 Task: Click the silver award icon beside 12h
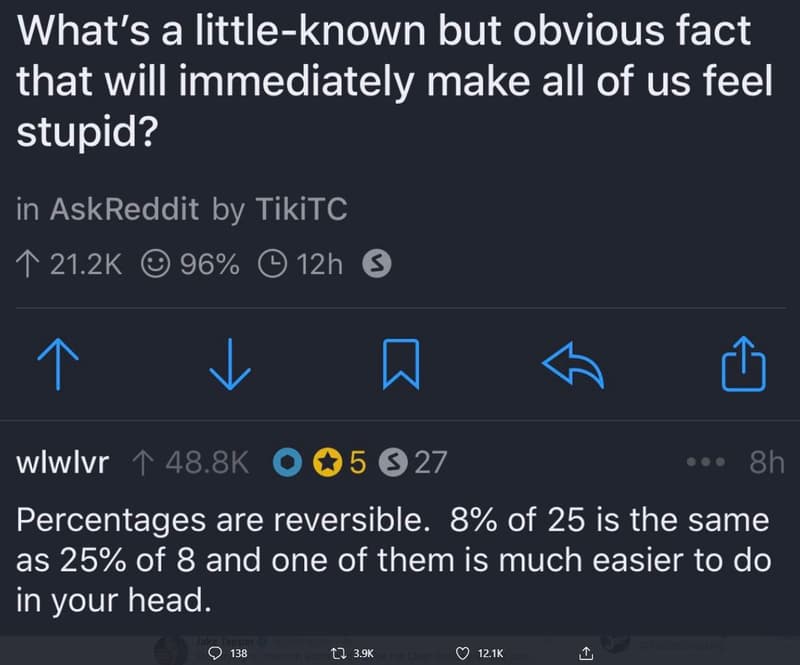(377, 263)
